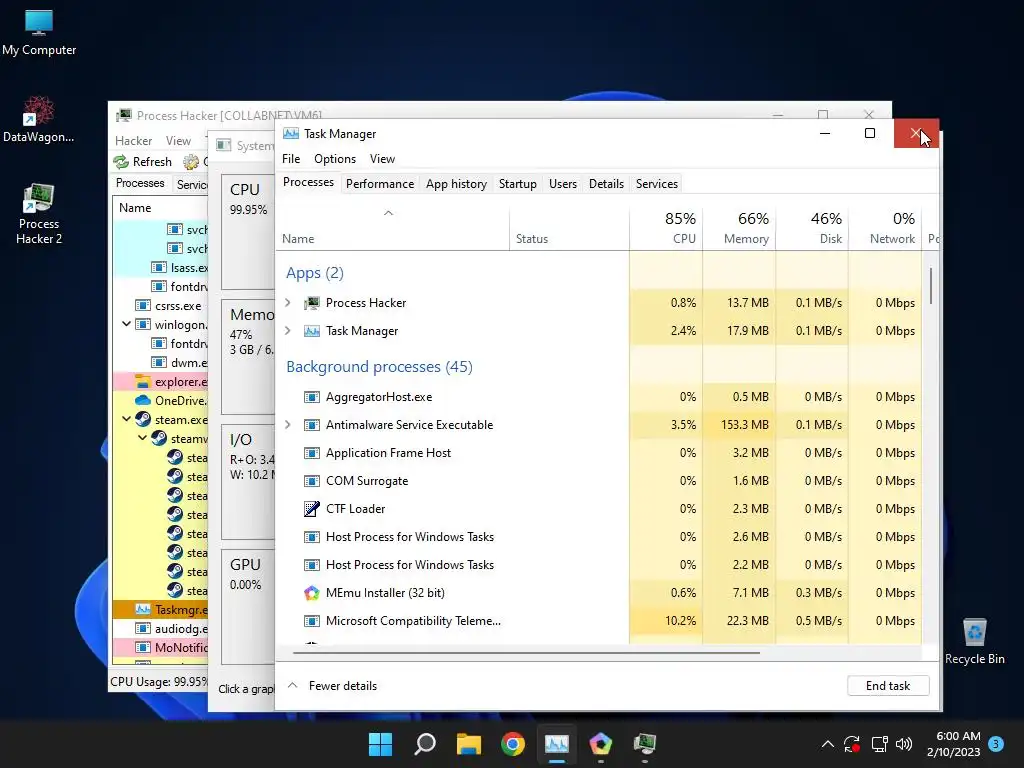Click the Task Manager vertical scrollbar
This screenshot has width=1024, height=768.
pyautogui.click(x=931, y=285)
